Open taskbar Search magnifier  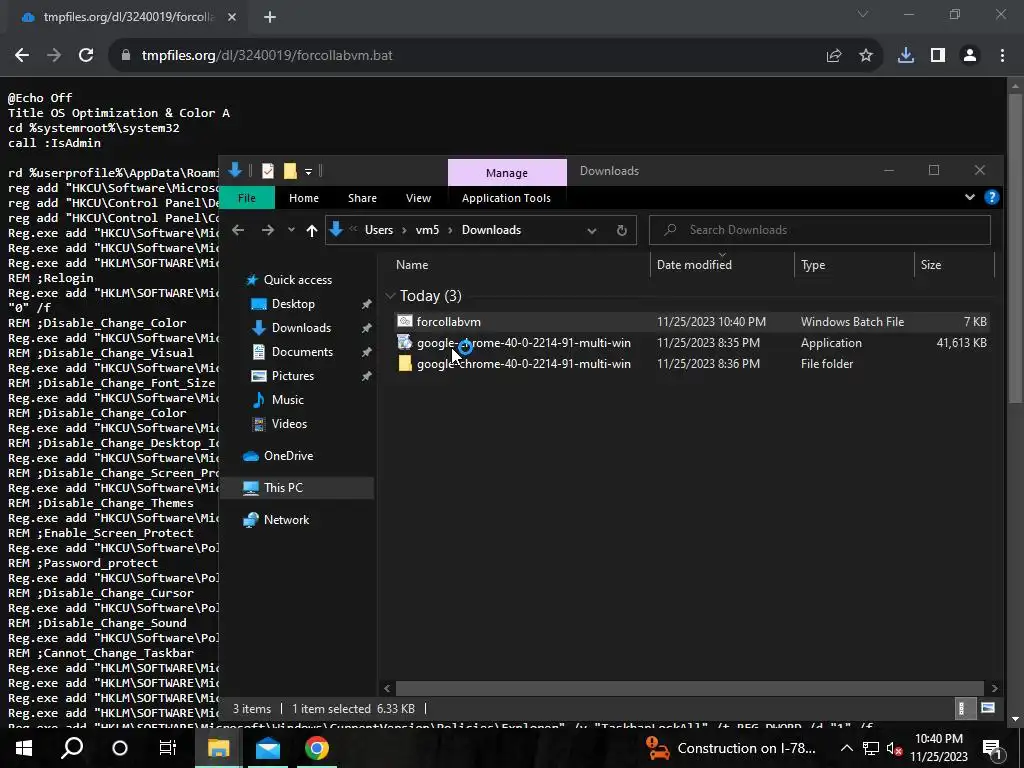point(72,748)
